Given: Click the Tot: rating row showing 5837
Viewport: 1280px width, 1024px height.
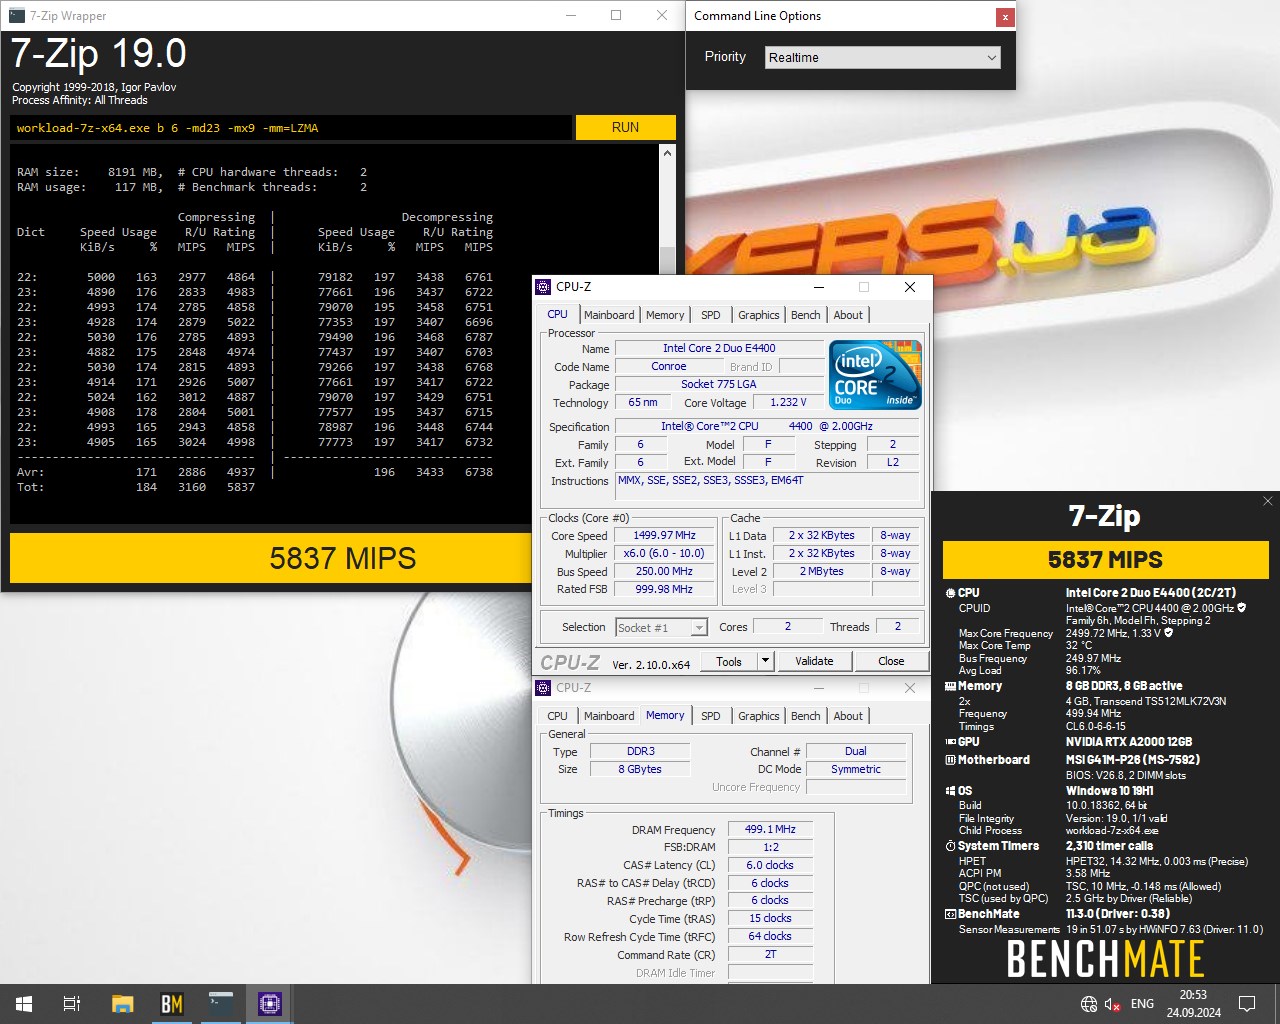Looking at the screenshot, I should click(x=136, y=487).
